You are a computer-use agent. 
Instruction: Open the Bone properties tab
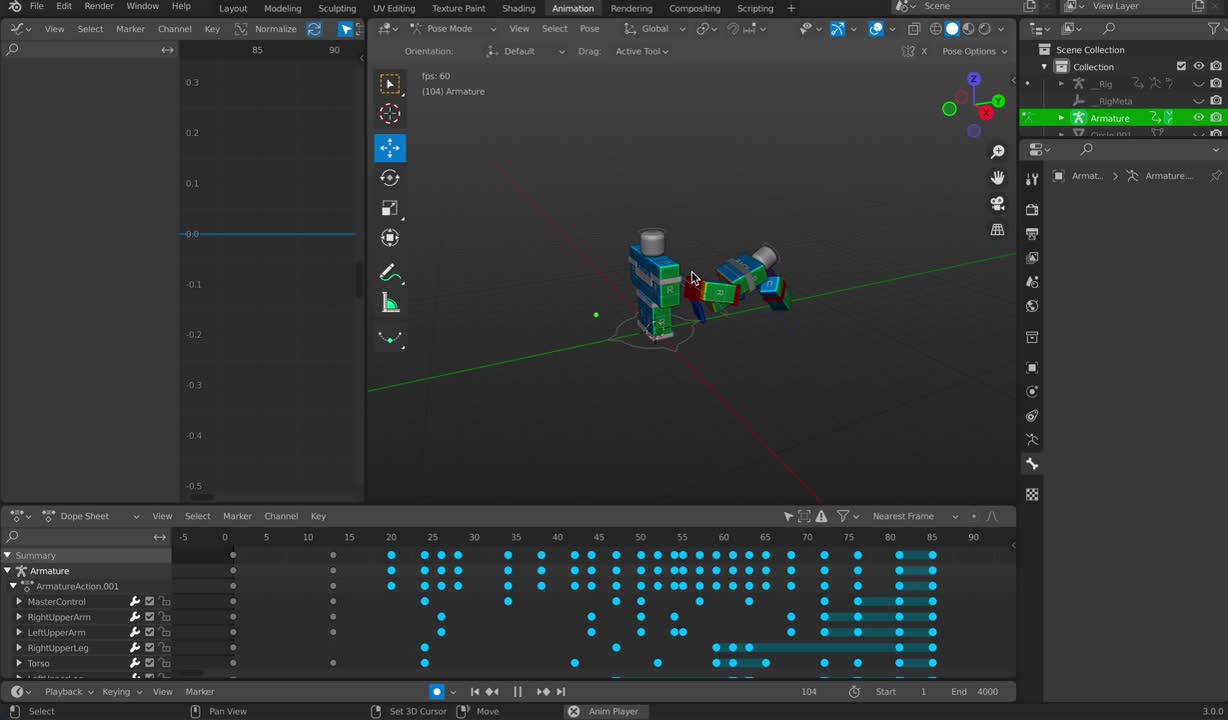(x=1032, y=464)
